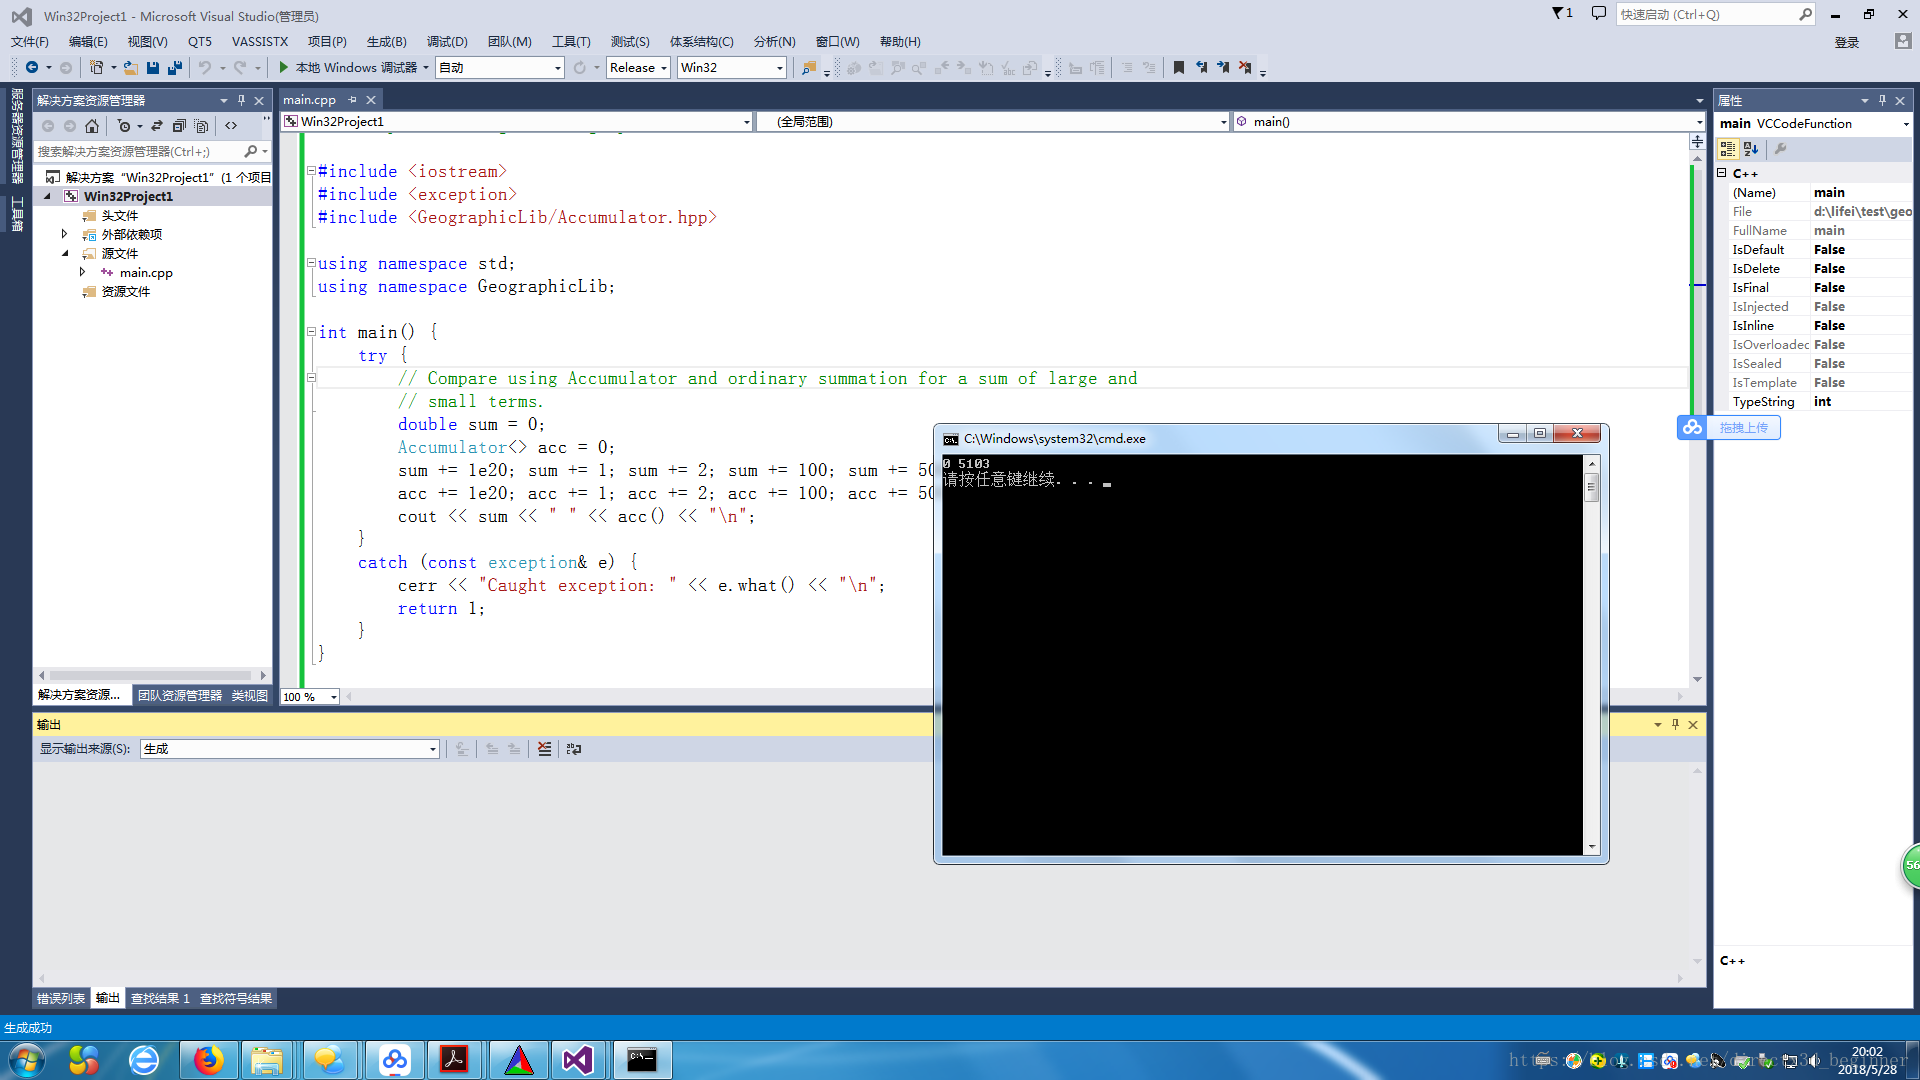This screenshot has height=1080, width=1920.
Task: Click the 登录 sign-in link
Action: tap(1847, 42)
